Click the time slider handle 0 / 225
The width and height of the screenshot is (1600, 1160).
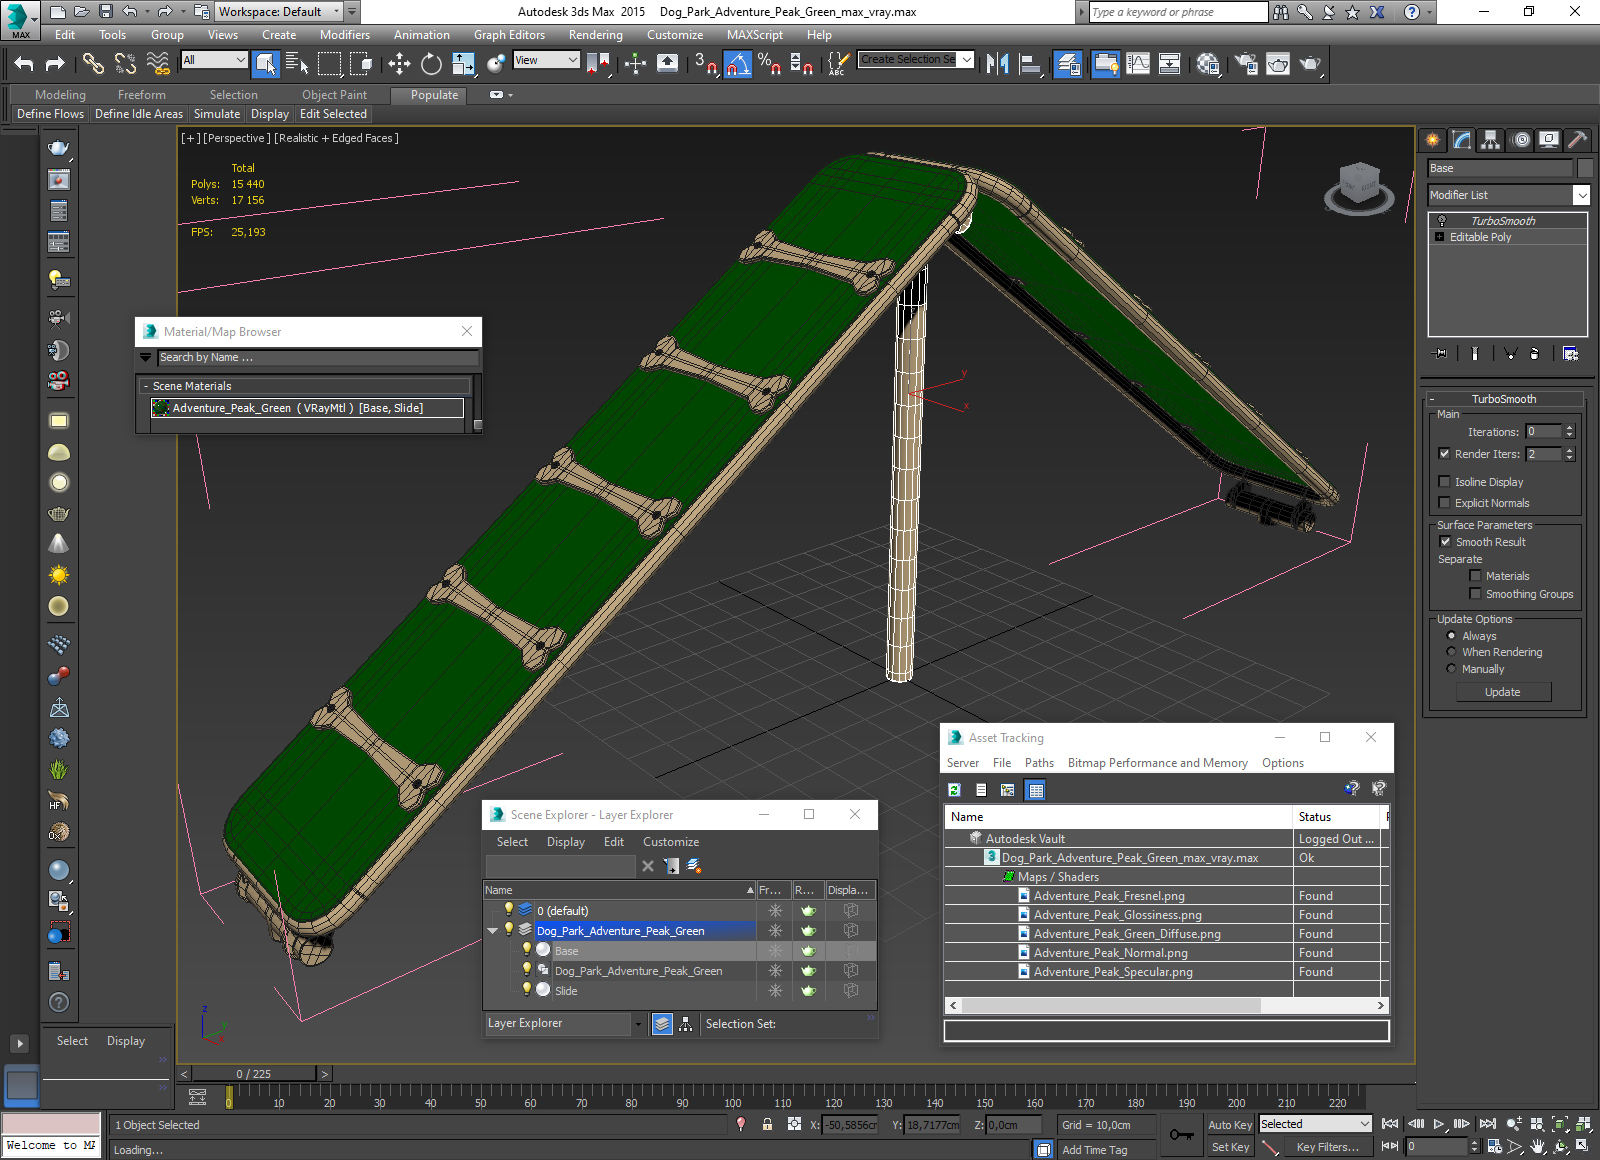tap(254, 1074)
